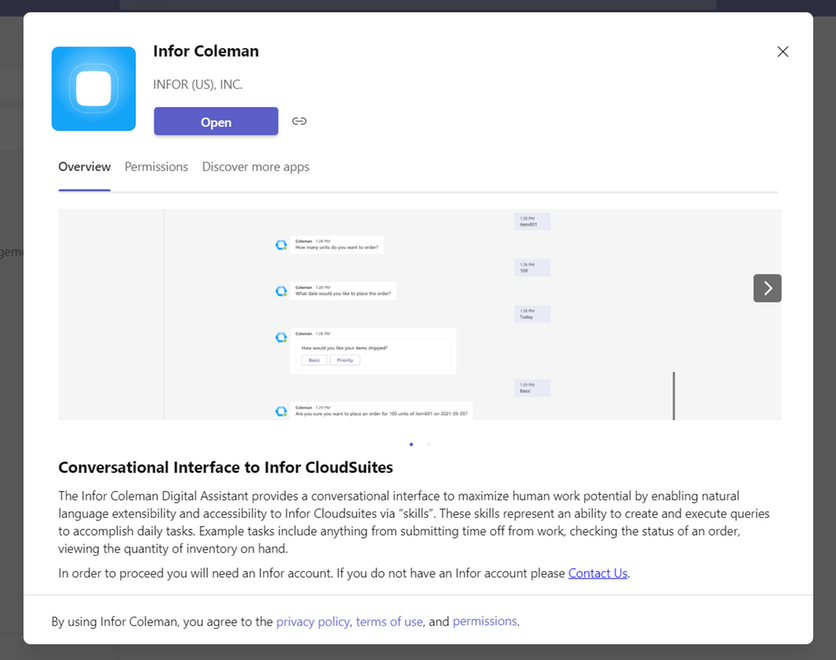836x660 pixels.
Task: Click the blue Infor Coleman app logo
Action: pyautogui.click(x=93, y=89)
